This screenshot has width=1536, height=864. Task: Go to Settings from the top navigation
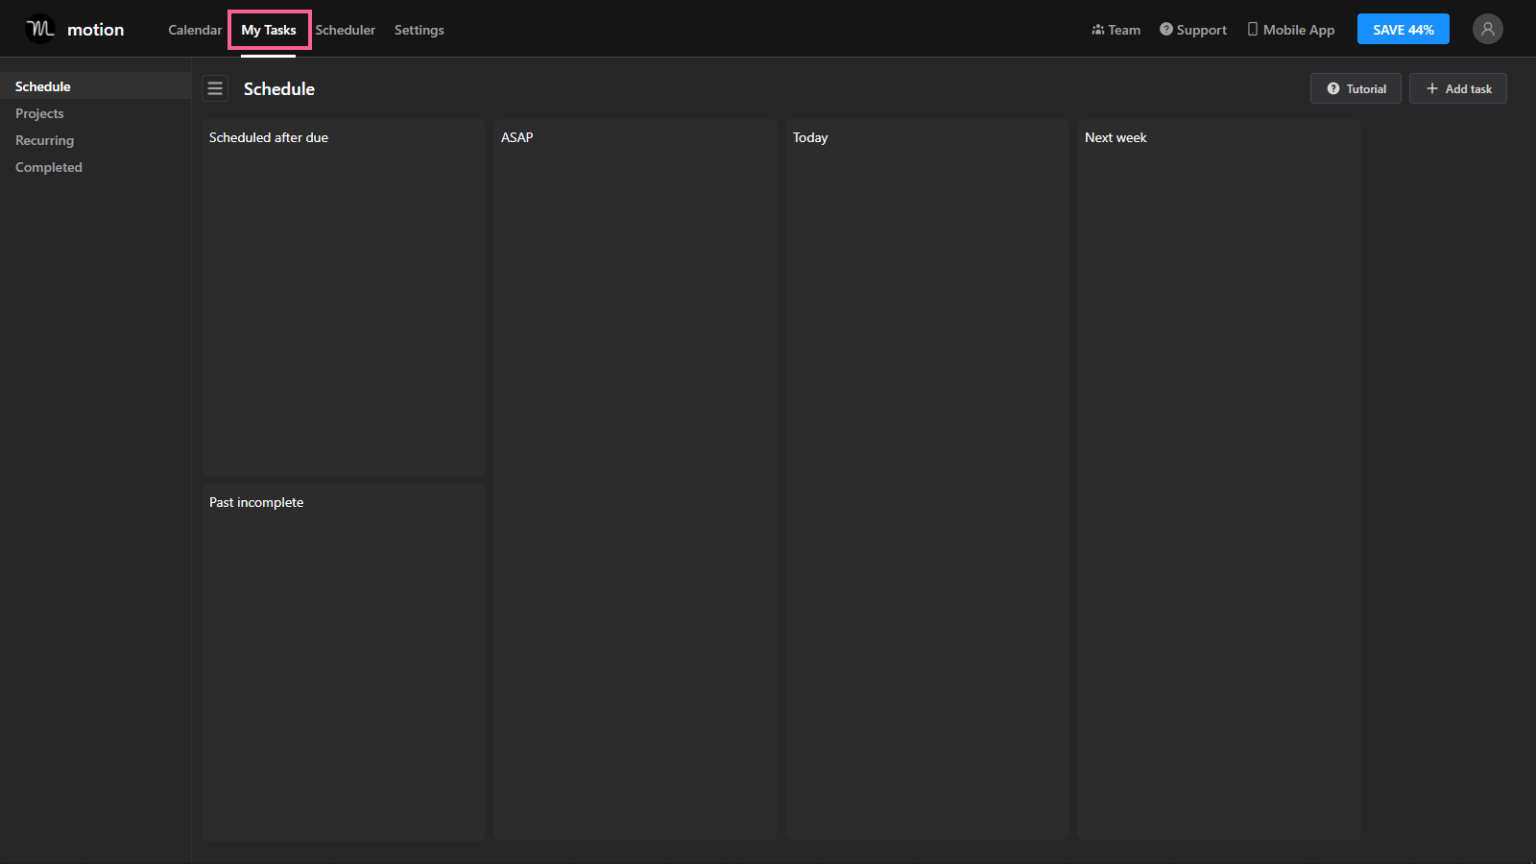(x=419, y=30)
